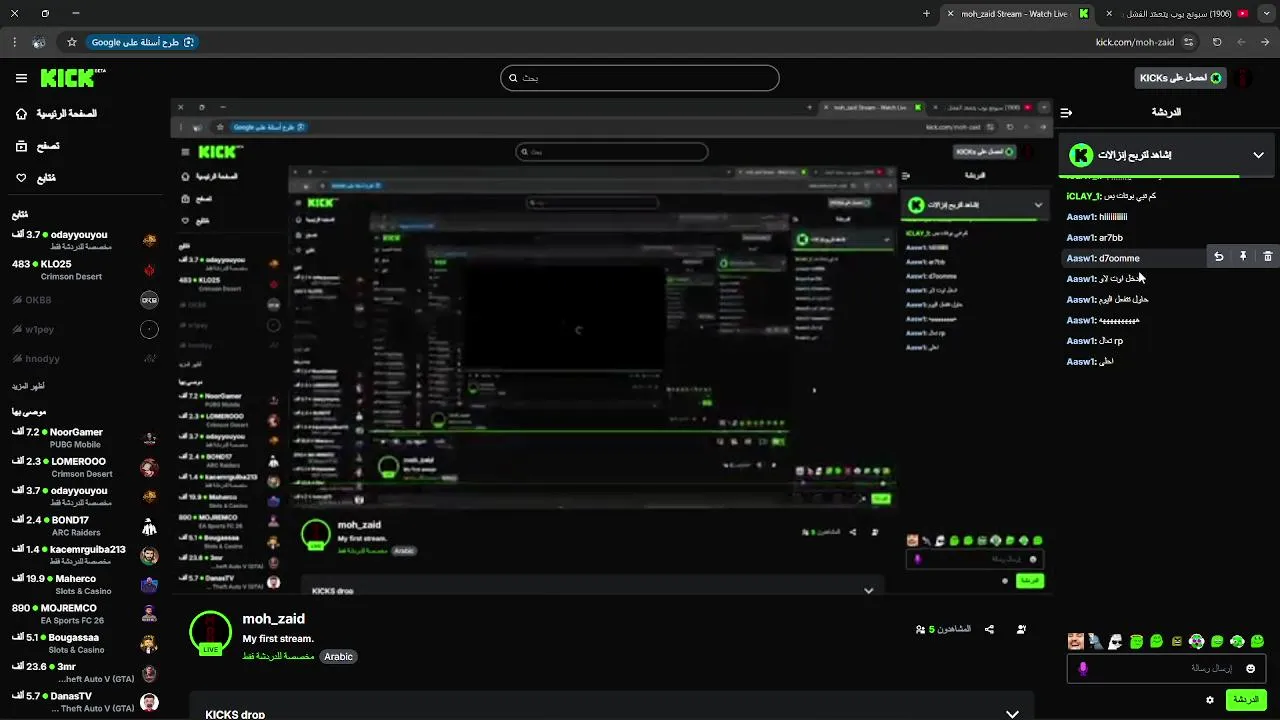Screen dimensions: 1280x720
Task: Click Ask Google about this page chip
Action: coord(143,42)
